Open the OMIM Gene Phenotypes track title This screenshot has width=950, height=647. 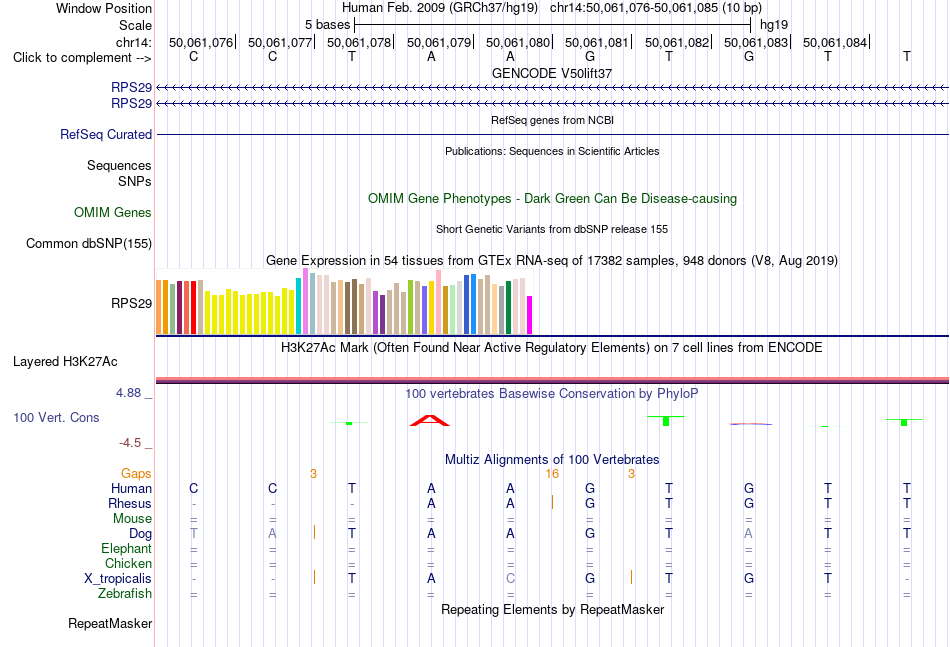(x=552, y=199)
